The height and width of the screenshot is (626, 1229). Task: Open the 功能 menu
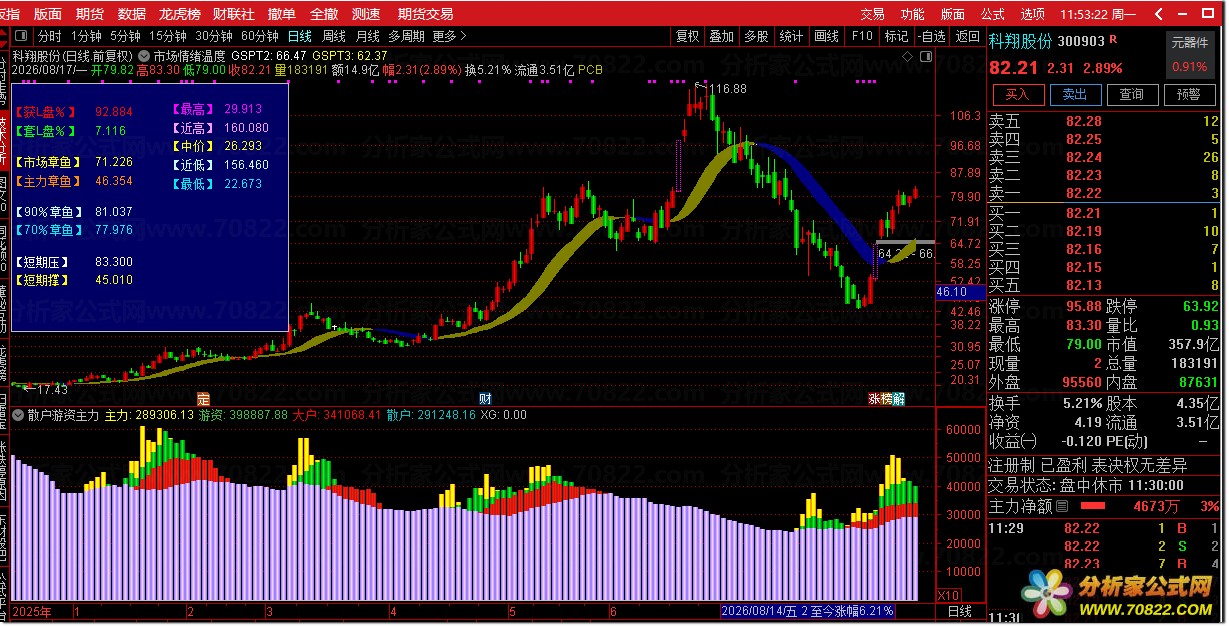coord(912,14)
